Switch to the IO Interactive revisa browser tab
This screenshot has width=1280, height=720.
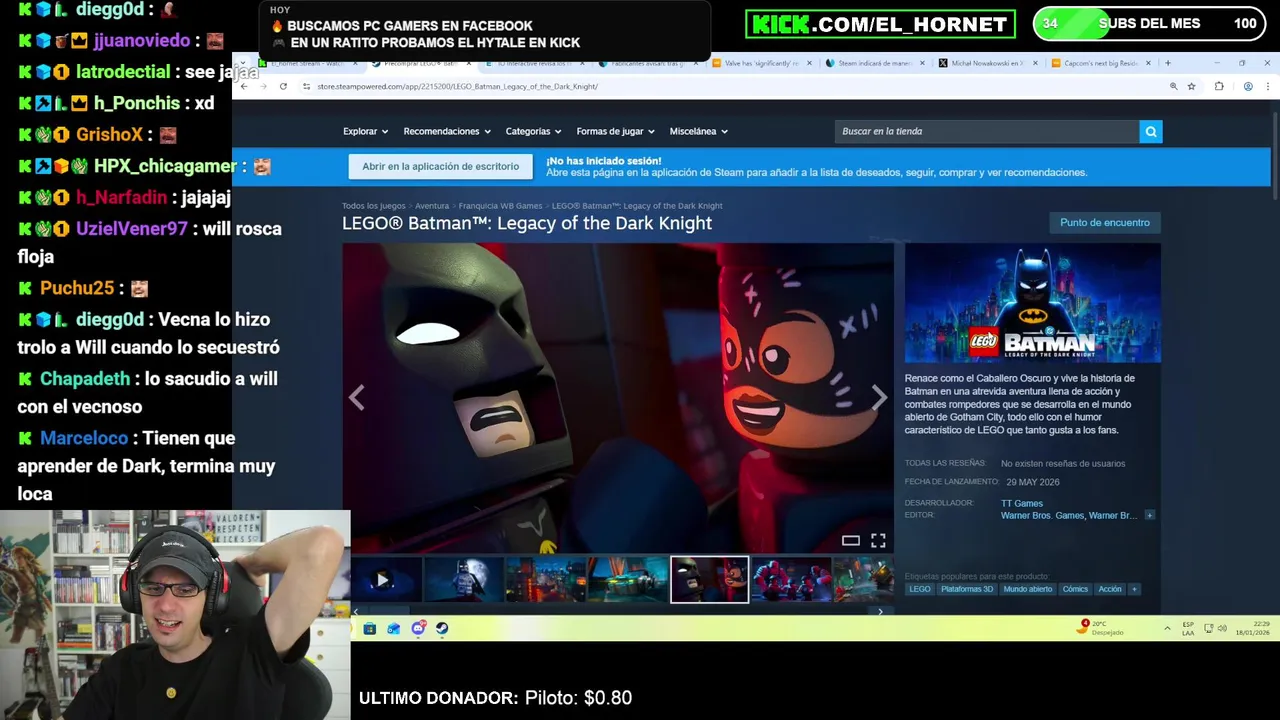point(535,63)
